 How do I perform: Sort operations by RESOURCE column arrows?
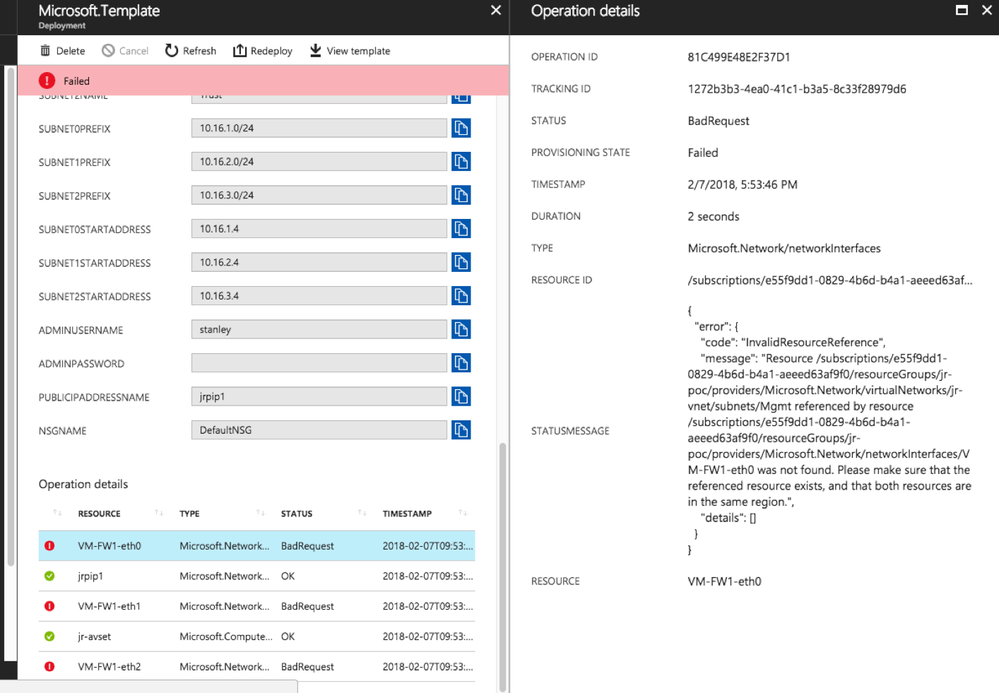point(159,514)
